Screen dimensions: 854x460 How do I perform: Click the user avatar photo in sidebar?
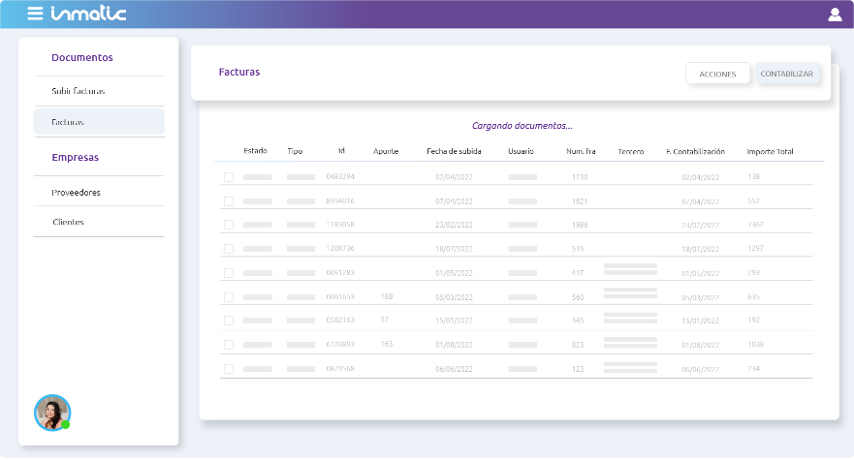click(52, 412)
